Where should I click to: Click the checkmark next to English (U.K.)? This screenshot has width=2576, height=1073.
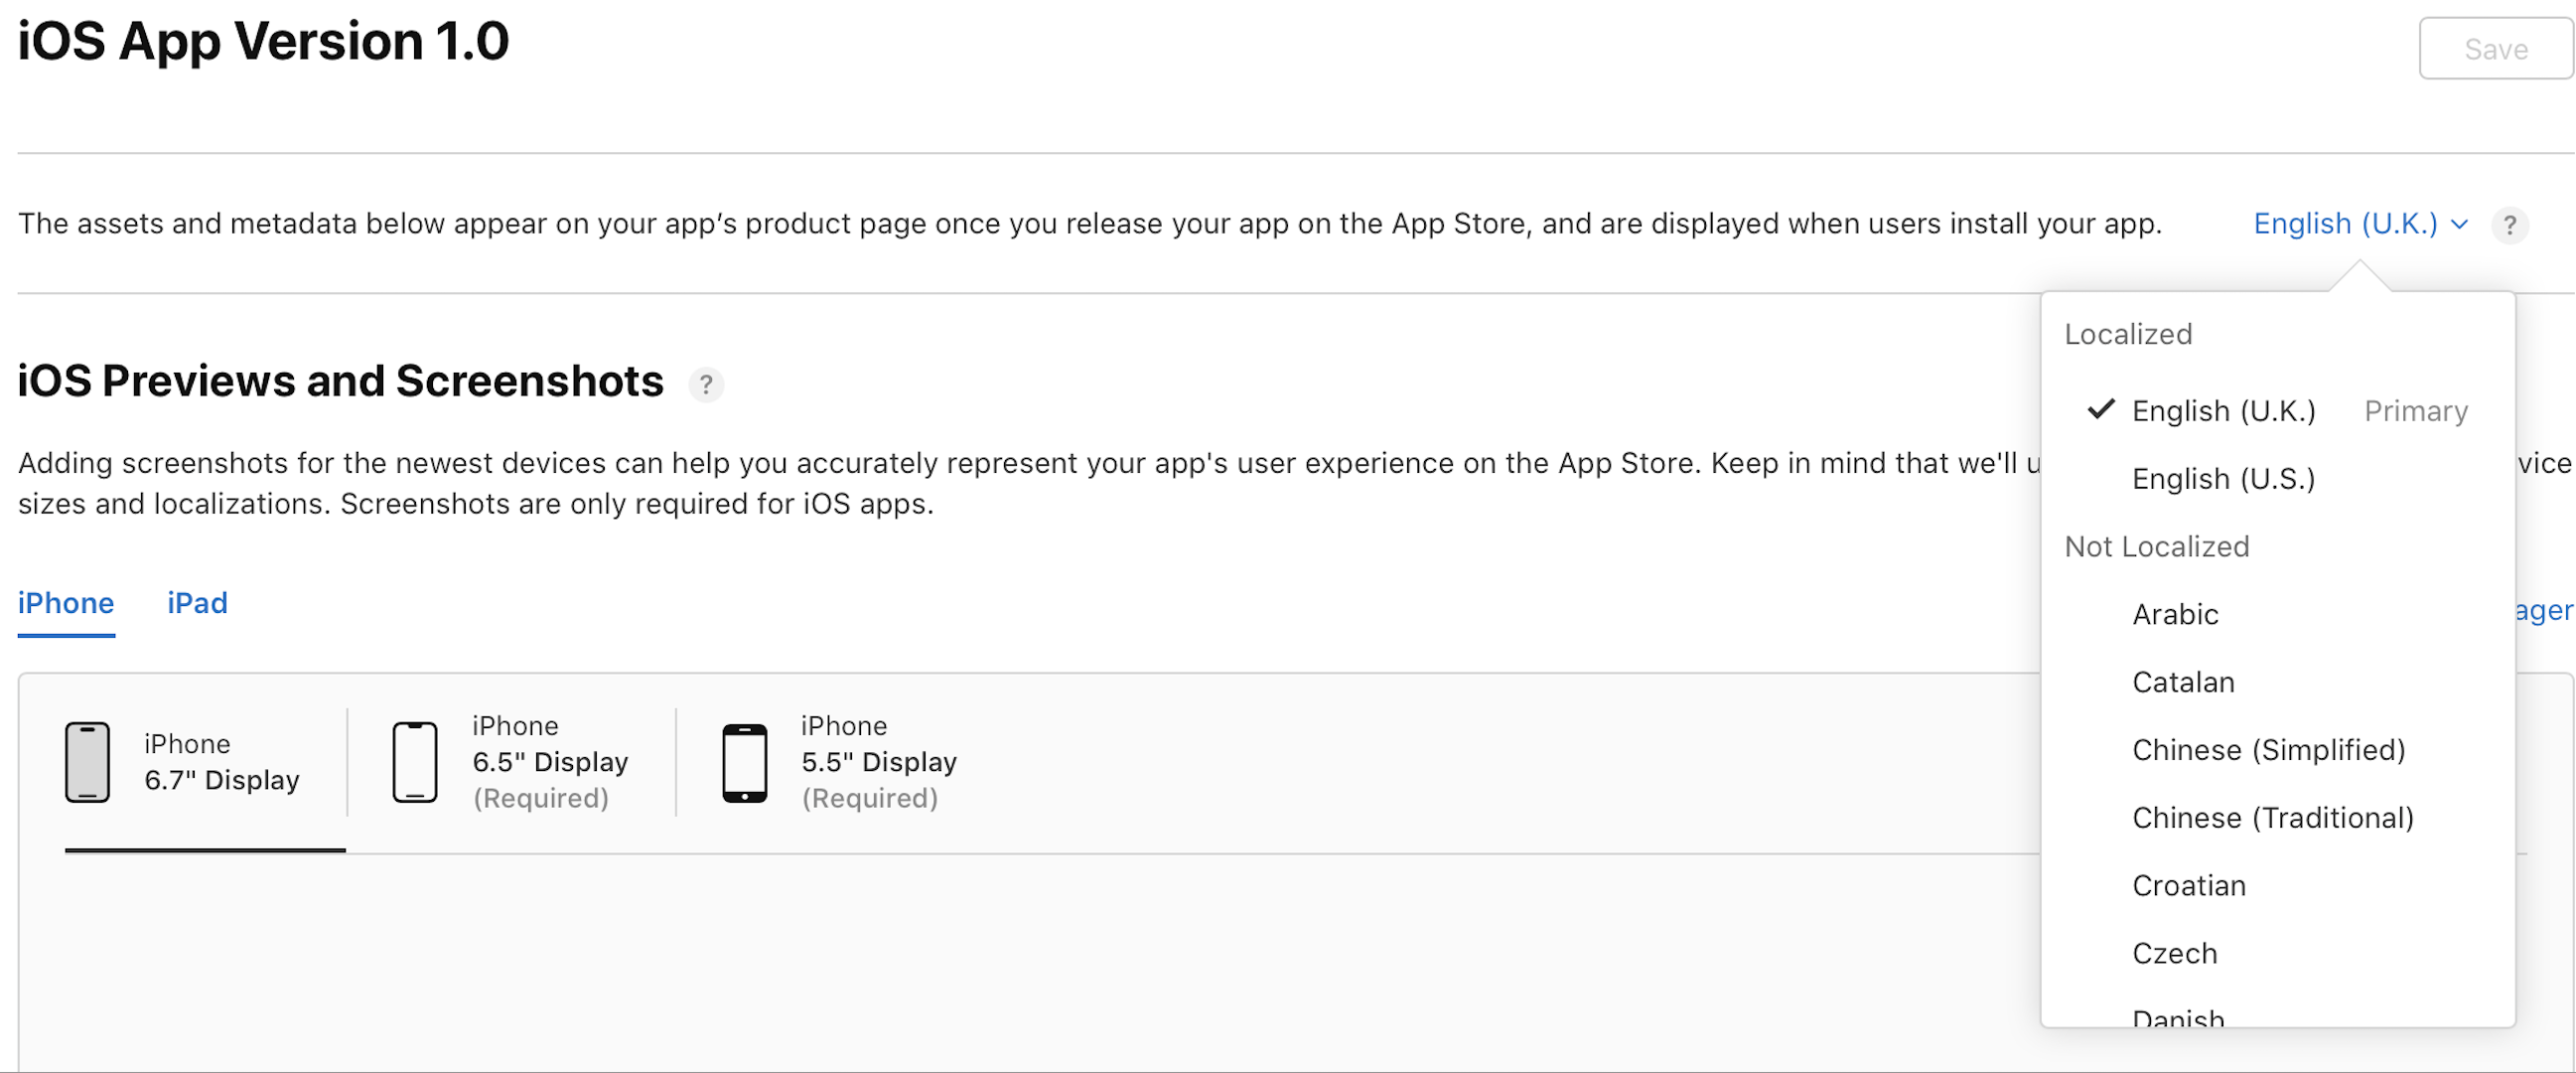(2099, 410)
